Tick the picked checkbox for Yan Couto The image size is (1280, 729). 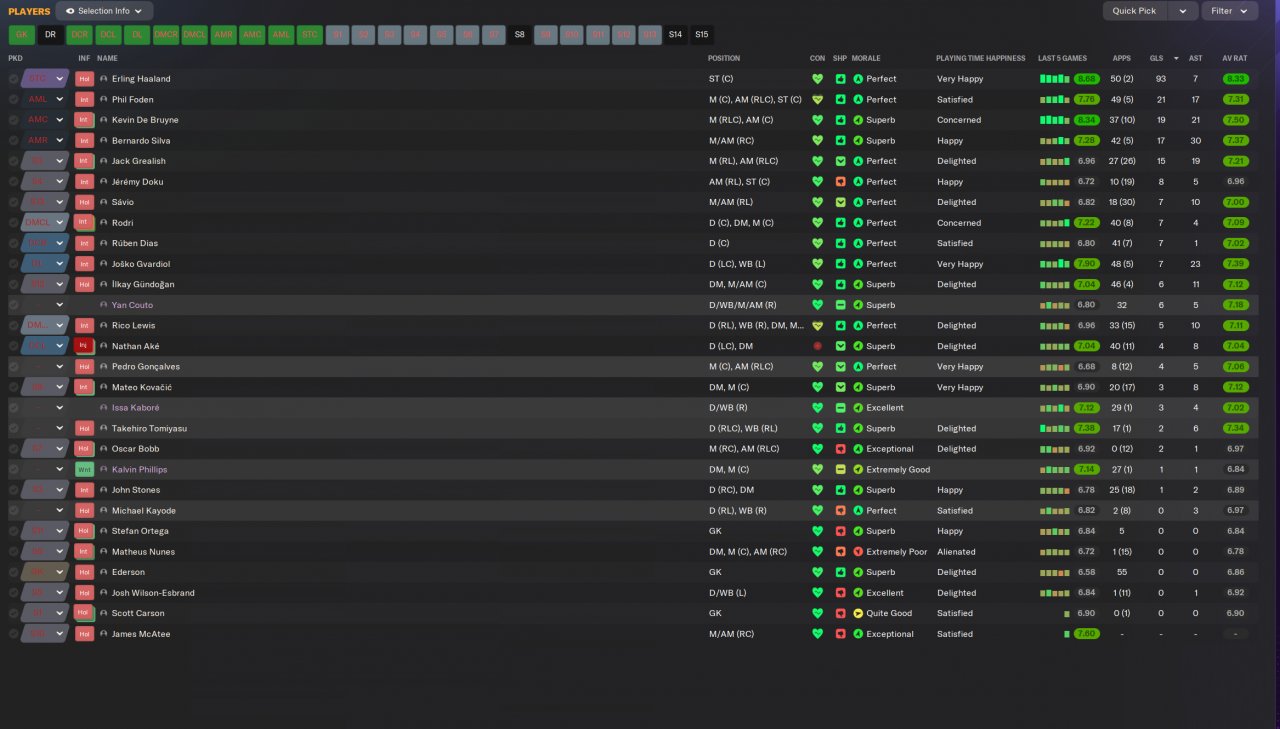pos(14,305)
